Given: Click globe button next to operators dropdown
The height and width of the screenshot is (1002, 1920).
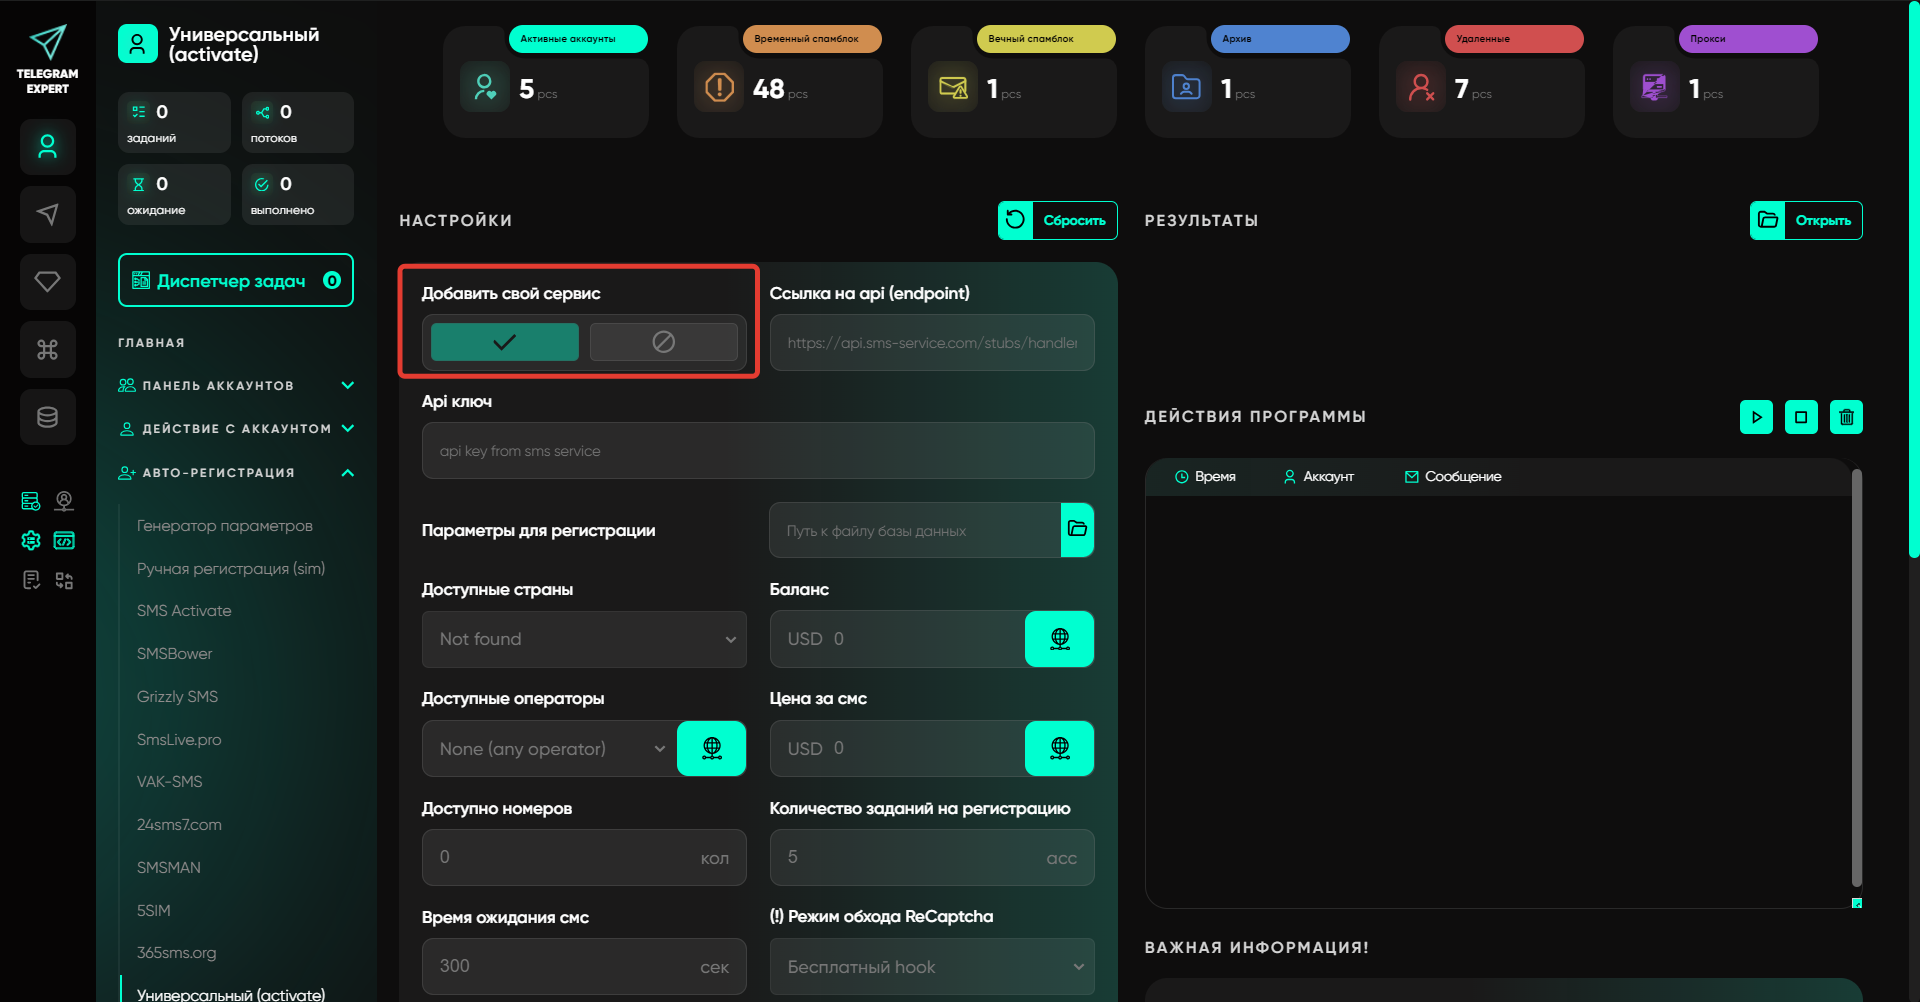Looking at the screenshot, I should pyautogui.click(x=711, y=748).
